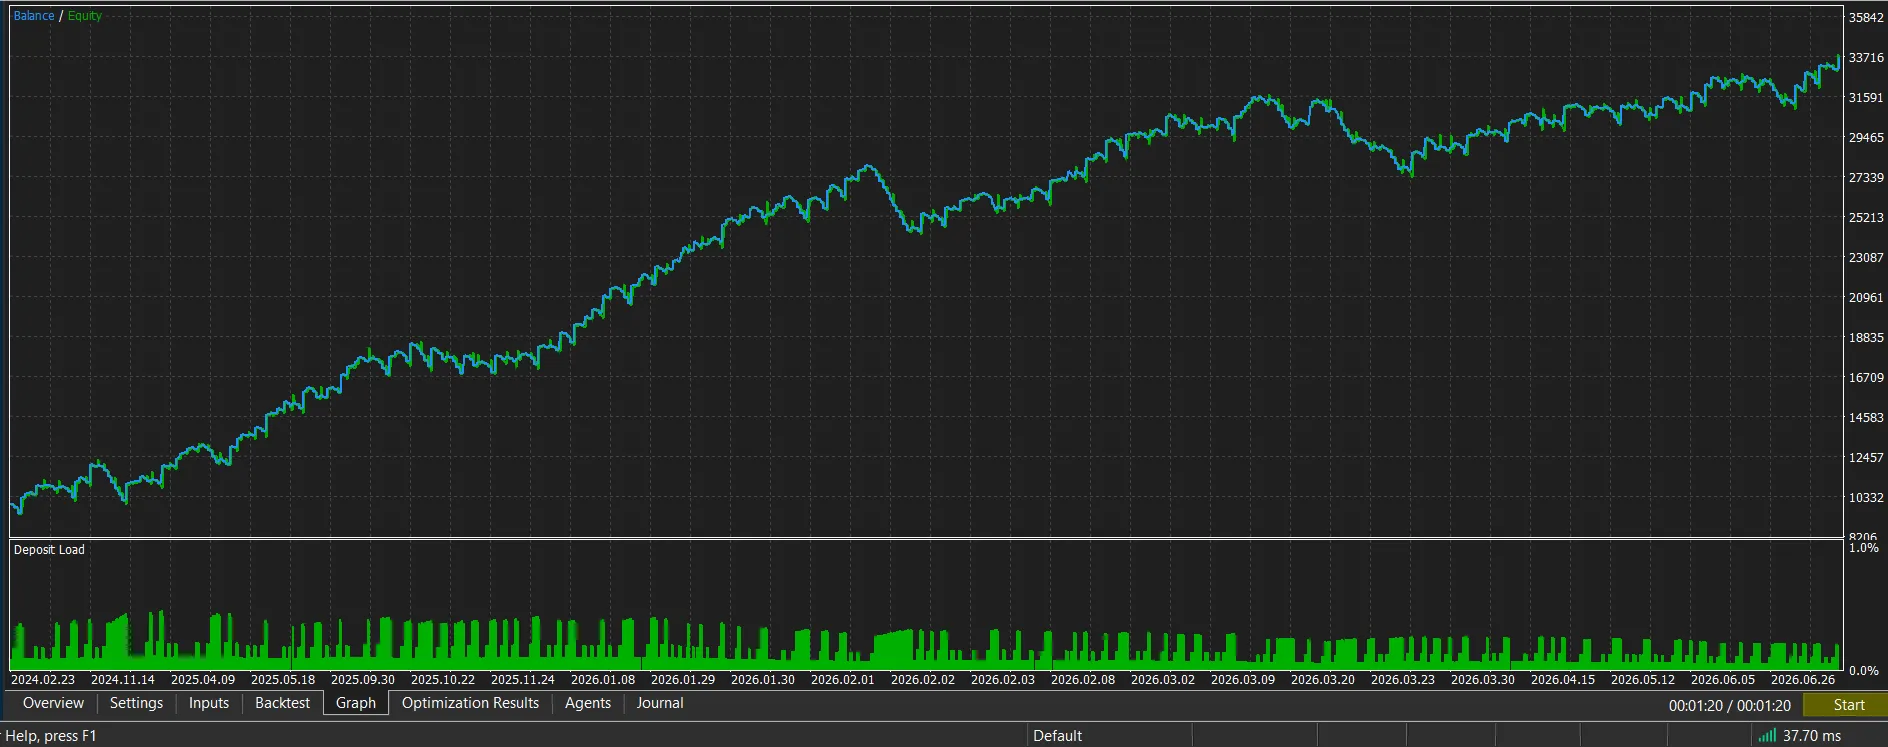Click the 2026.02.01 date marker
1888x747 pixels.
[x=842, y=679]
